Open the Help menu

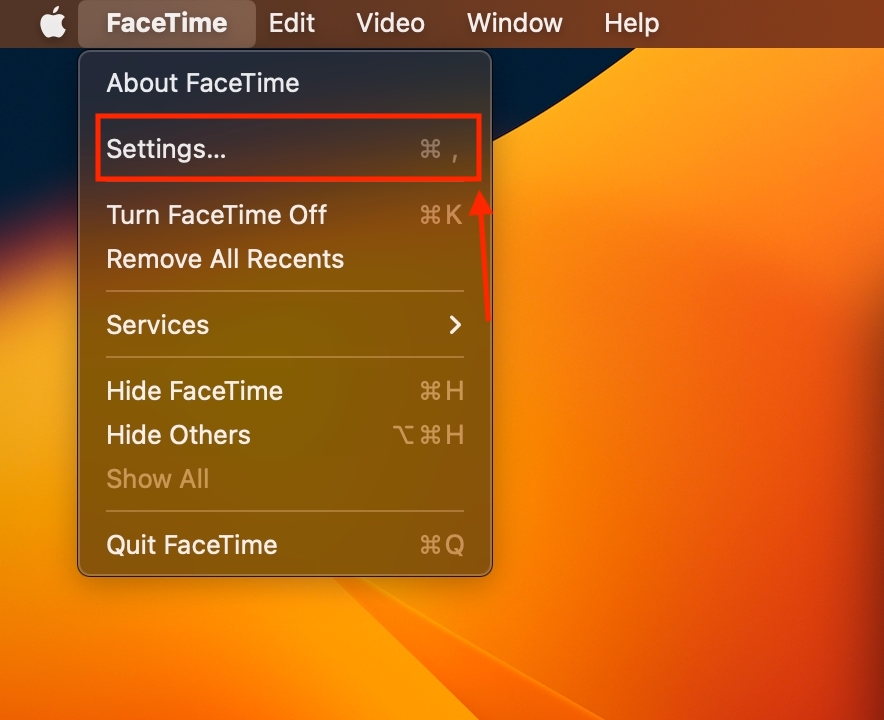631,23
